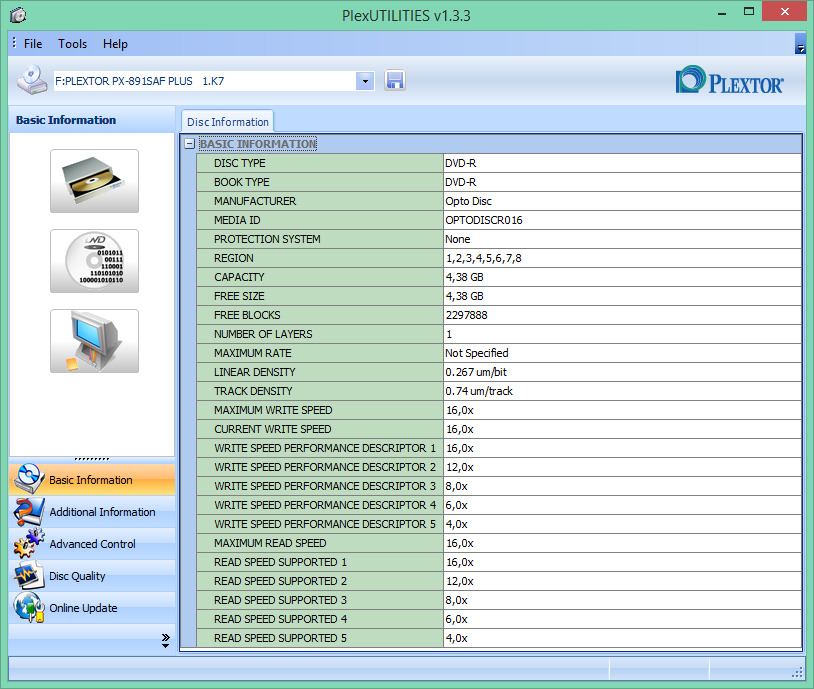Viewport: 814px width, 689px height.
Task: Click the 0.267 um/bit linear density value
Action: click(x=476, y=372)
